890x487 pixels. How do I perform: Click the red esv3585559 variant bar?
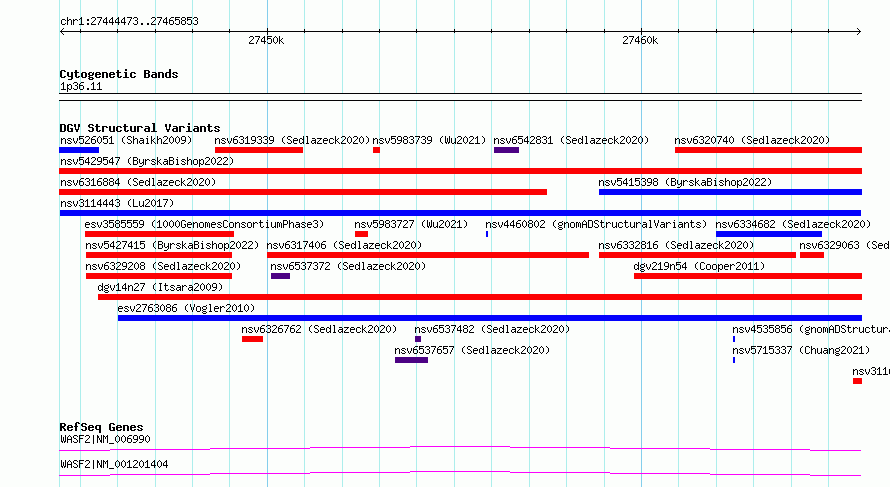159,234
